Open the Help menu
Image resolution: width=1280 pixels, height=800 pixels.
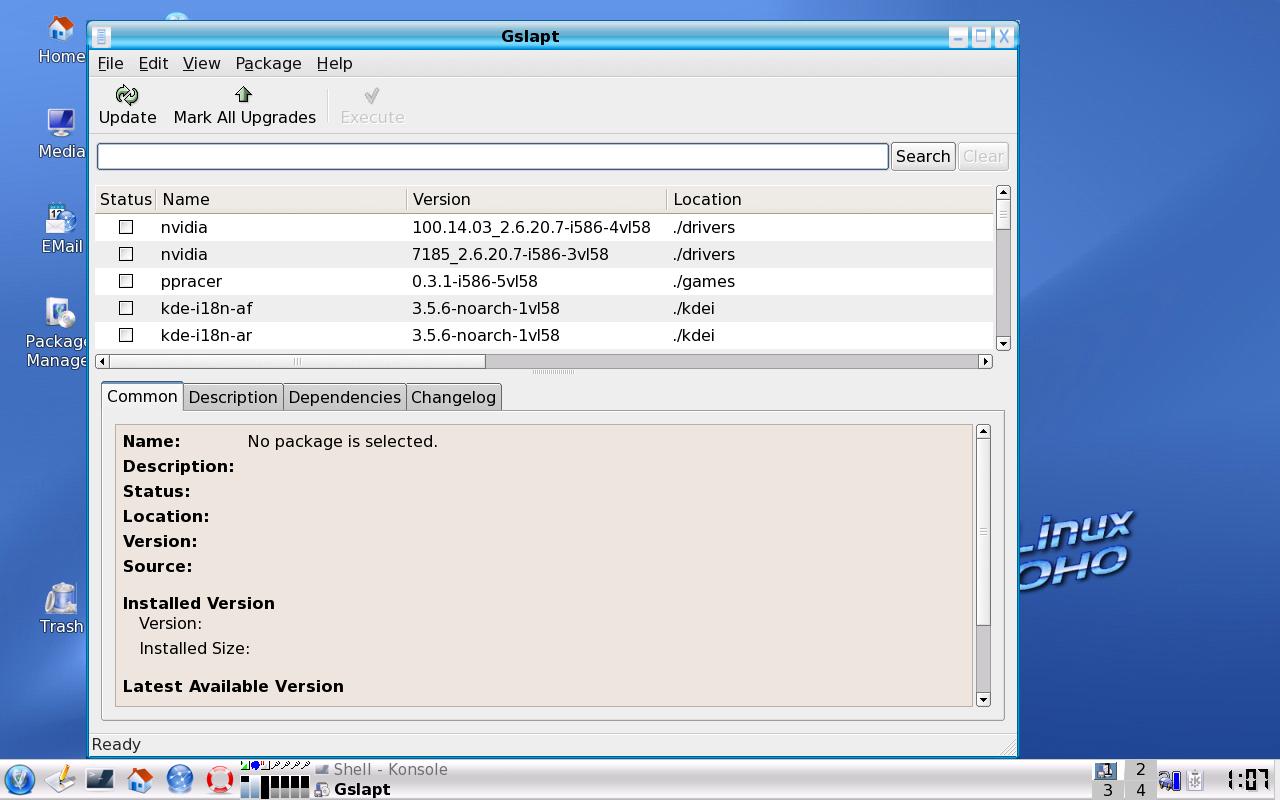coord(334,63)
